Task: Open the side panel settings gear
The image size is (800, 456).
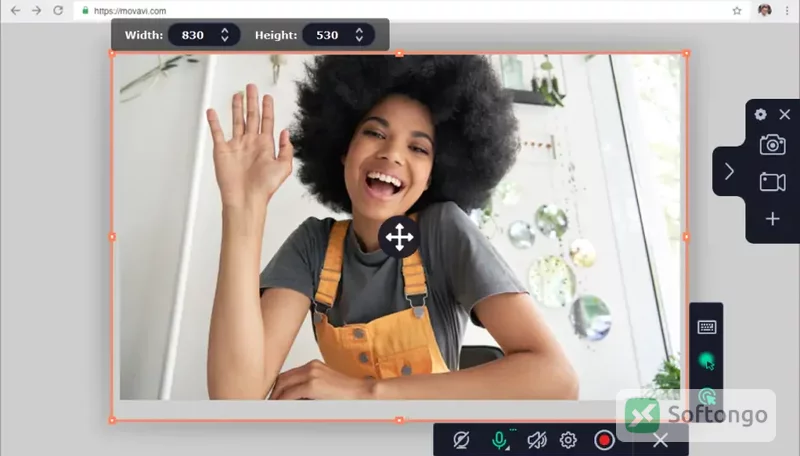Action: [760, 114]
